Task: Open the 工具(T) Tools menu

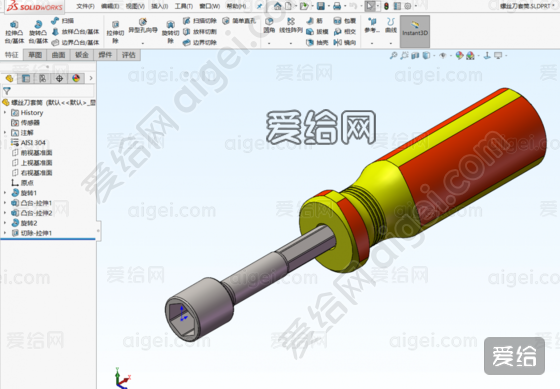Action: pos(184,6)
